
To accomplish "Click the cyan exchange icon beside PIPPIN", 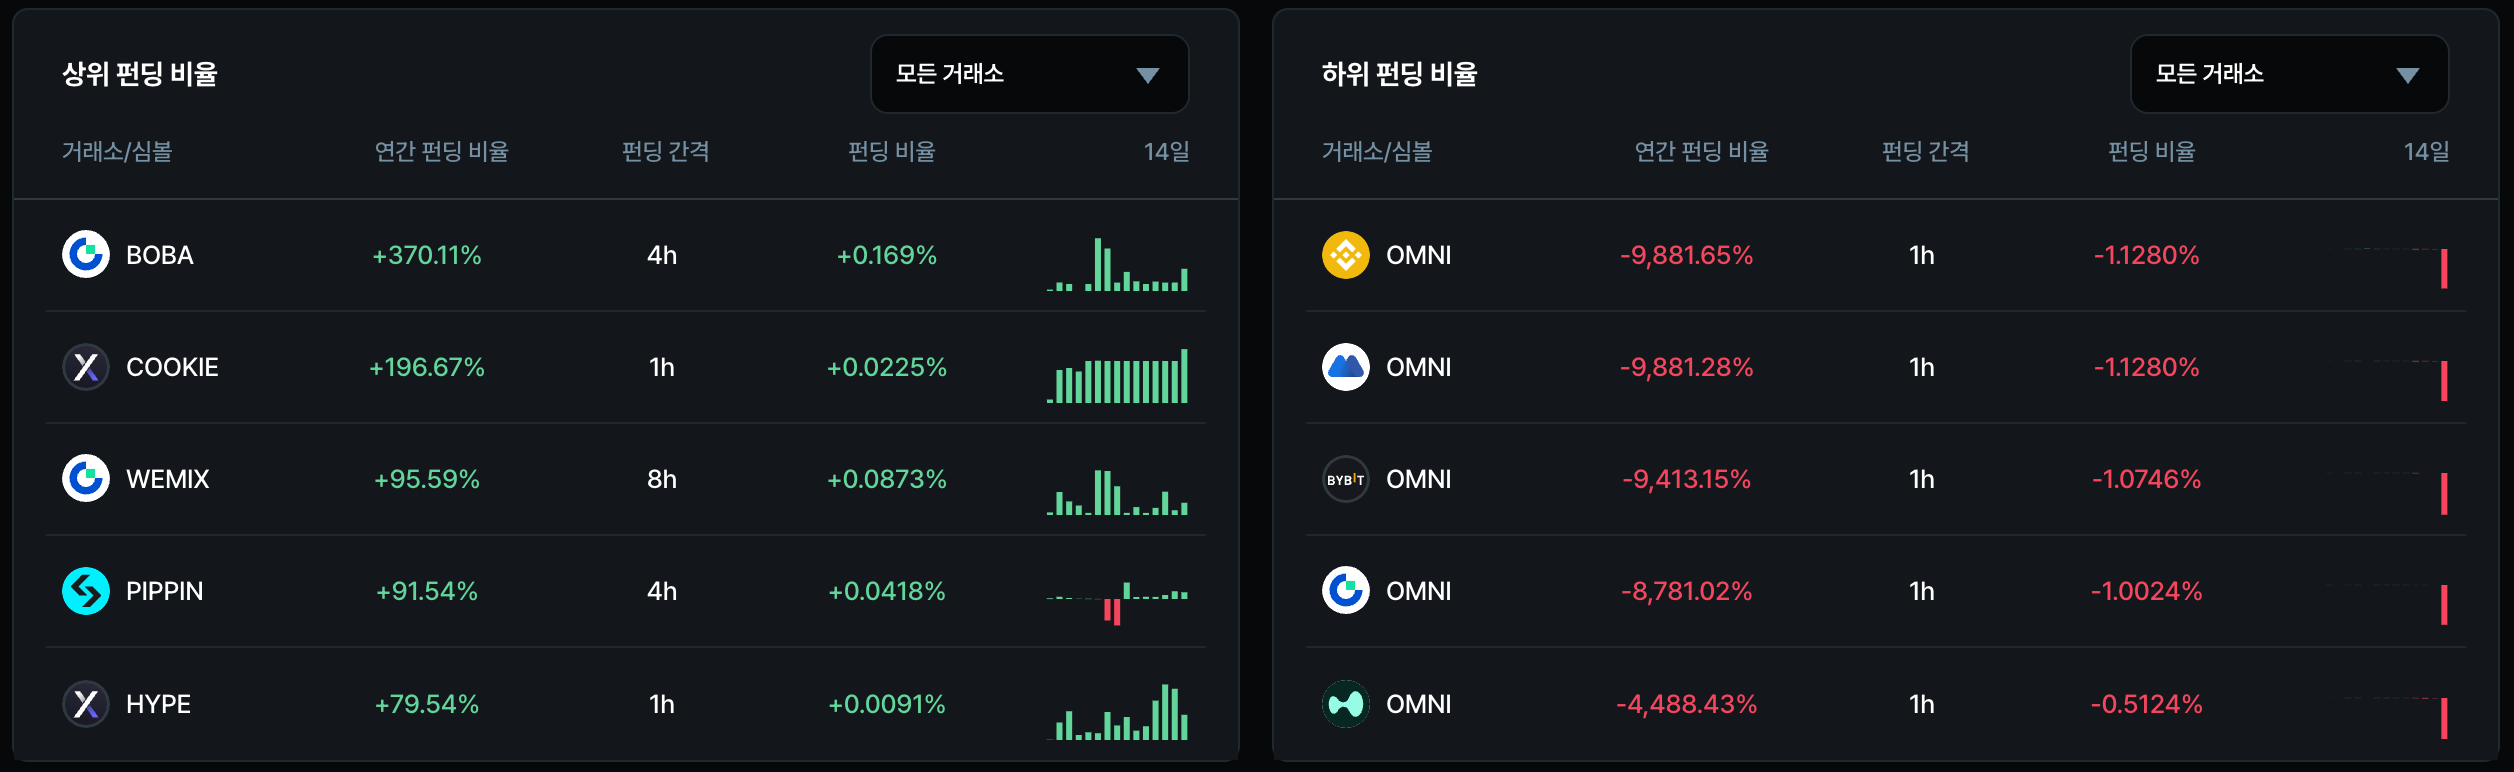I will 86,591.
